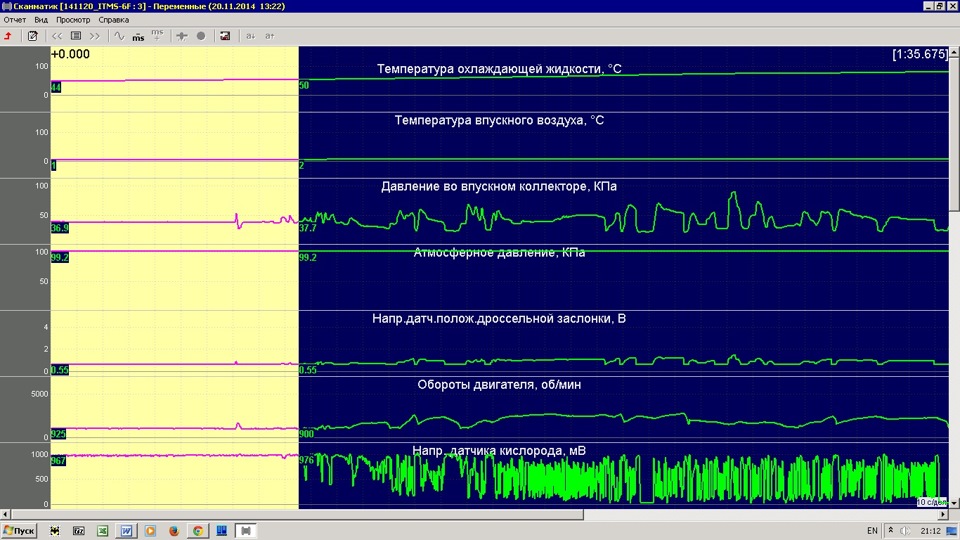Open the Отчет menu
Image resolution: width=960 pixels, height=540 pixels.
coord(15,20)
